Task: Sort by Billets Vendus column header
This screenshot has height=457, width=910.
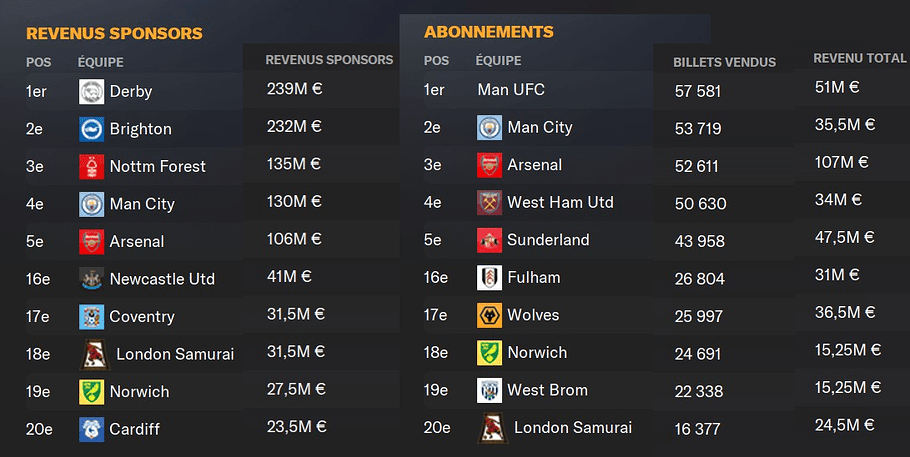Action: [724, 62]
